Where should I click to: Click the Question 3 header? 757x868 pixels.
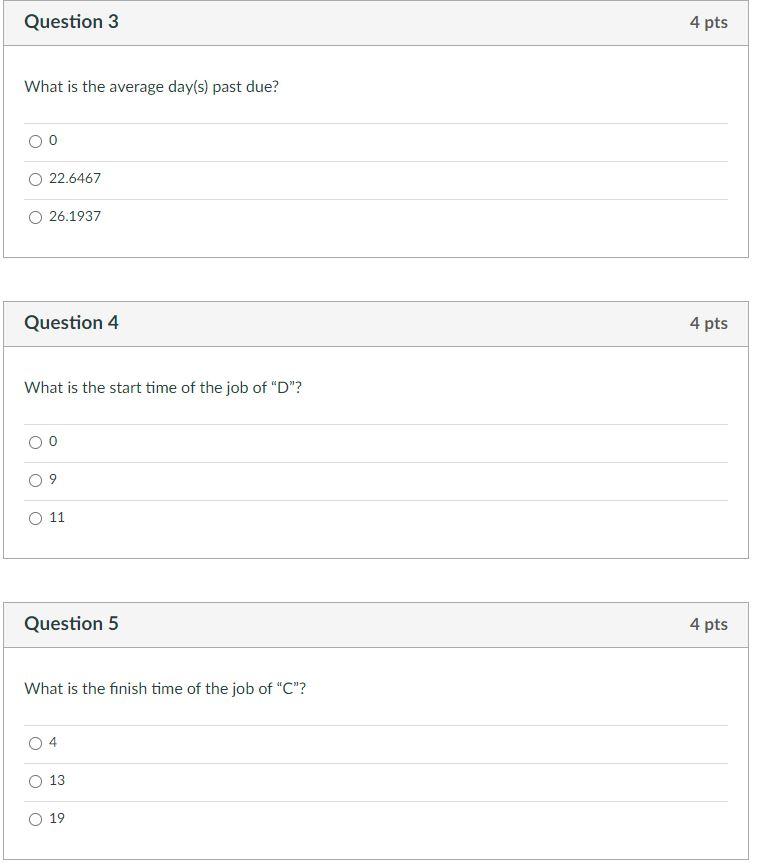pyautogui.click(x=71, y=21)
